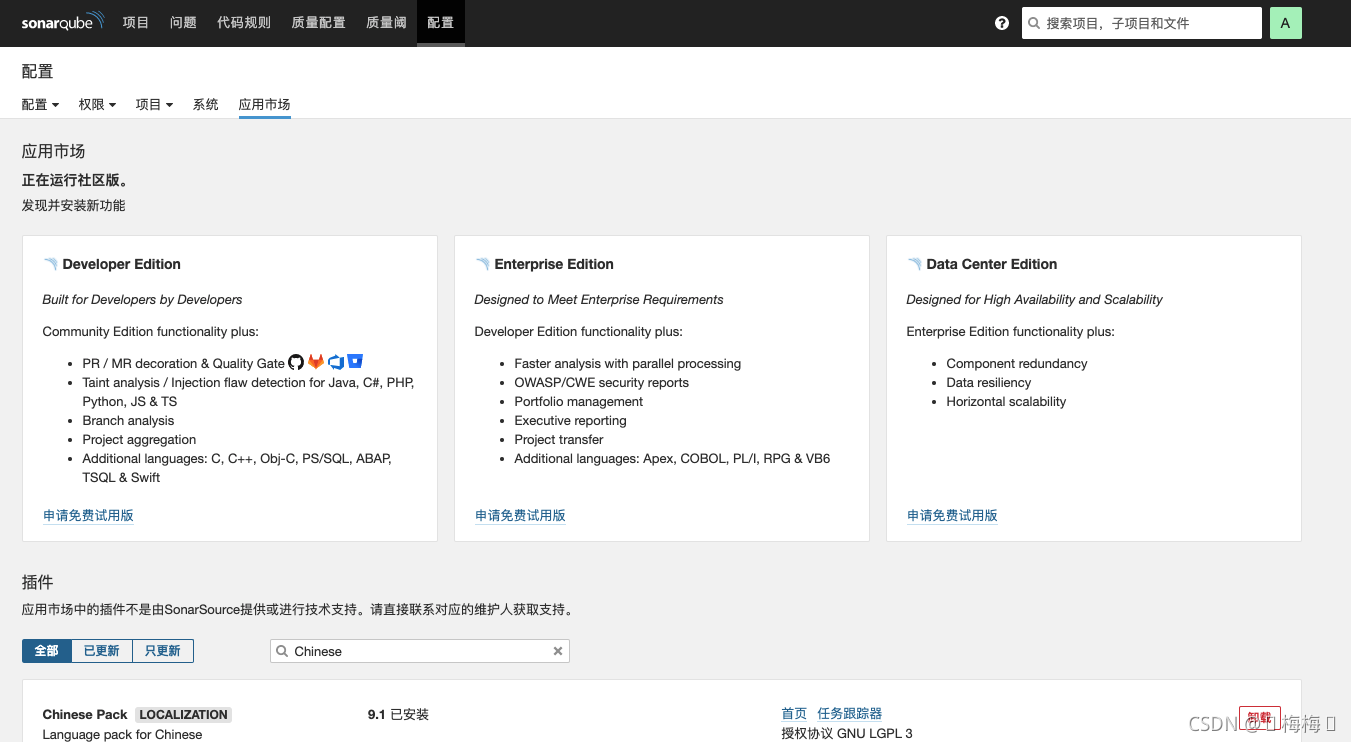Click the 9.1 已安装 version text
The height and width of the screenshot is (742, 1351).
tap(398, 714)
